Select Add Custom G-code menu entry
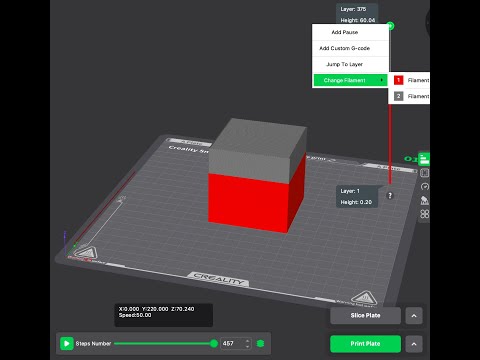This screenshot has width=480, height=360. click(350, 48)
